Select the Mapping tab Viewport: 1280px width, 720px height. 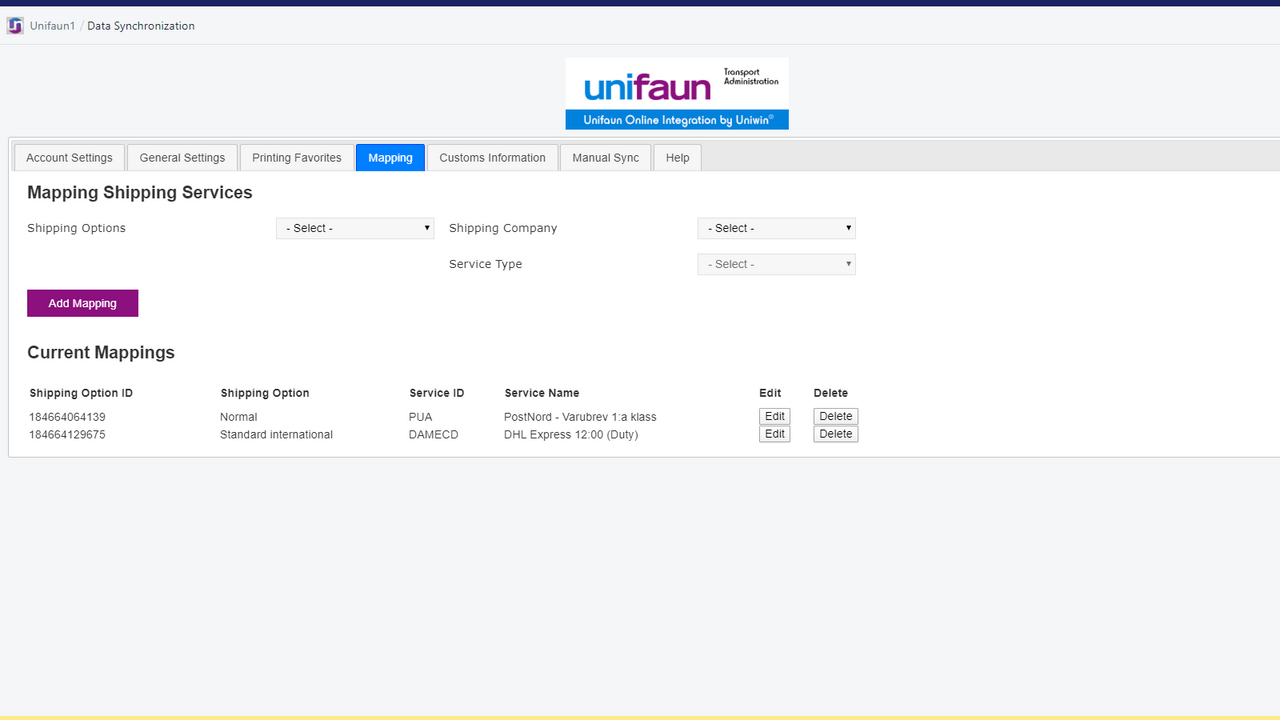coord(390,158)
